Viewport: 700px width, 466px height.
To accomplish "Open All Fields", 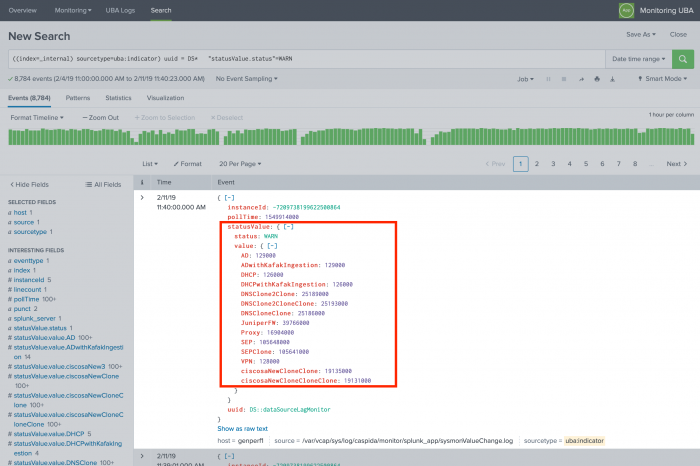I will (x=103, y=184).
